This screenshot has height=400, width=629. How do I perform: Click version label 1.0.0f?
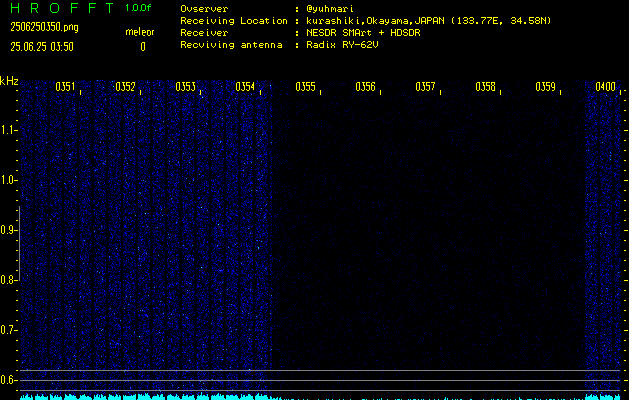tap(138, 8)
